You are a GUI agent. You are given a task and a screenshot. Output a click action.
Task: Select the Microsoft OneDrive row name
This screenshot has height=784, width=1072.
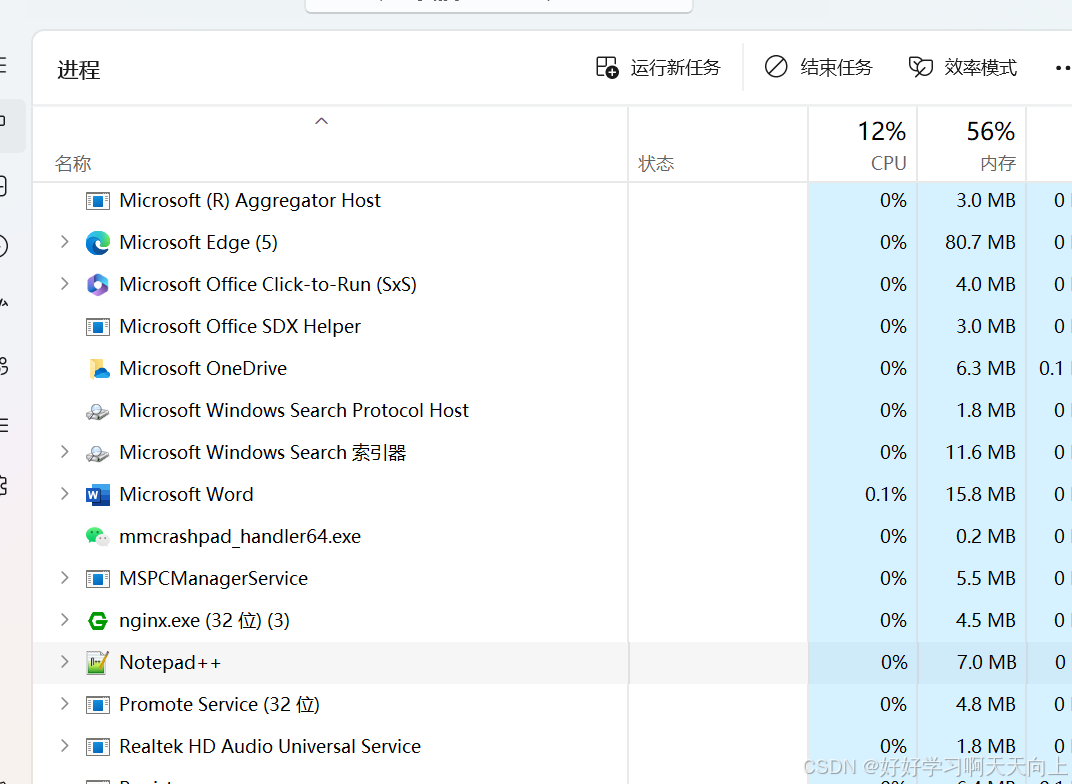coord(203,368)
